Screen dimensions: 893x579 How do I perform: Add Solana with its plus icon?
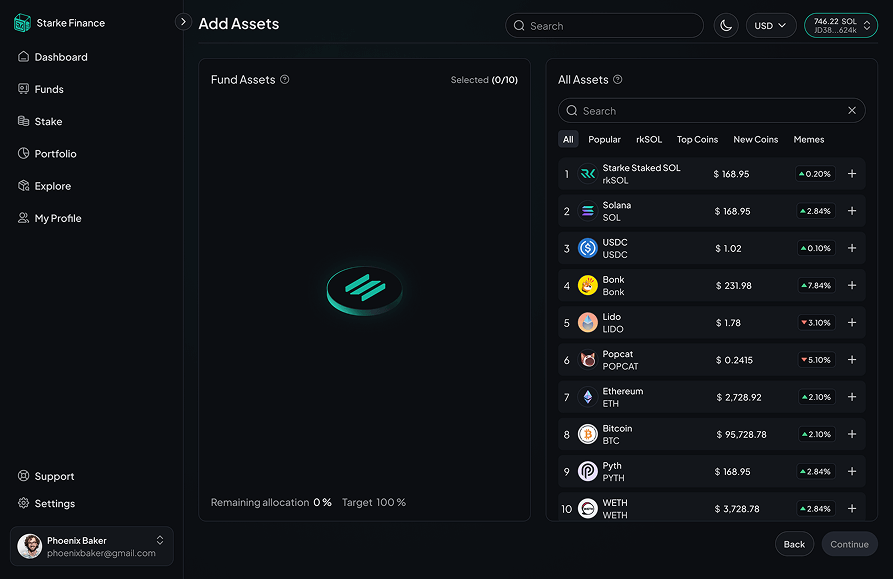852,211
